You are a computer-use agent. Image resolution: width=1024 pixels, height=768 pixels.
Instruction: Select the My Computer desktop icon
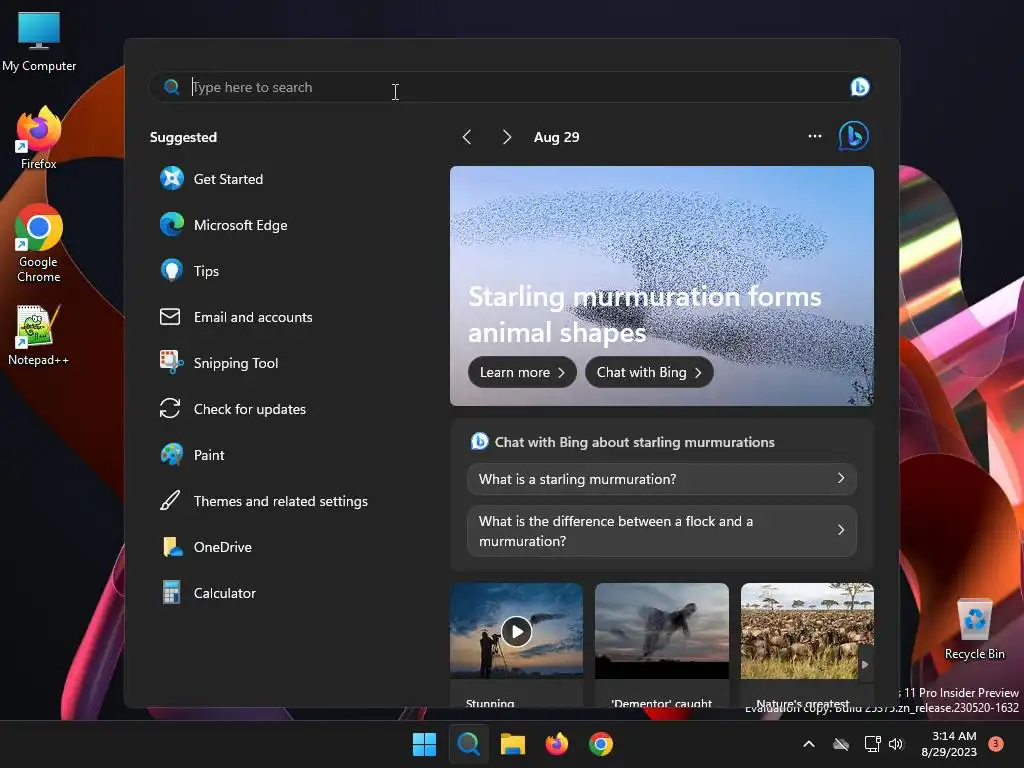pyautogui.click(x=39, y=40)
